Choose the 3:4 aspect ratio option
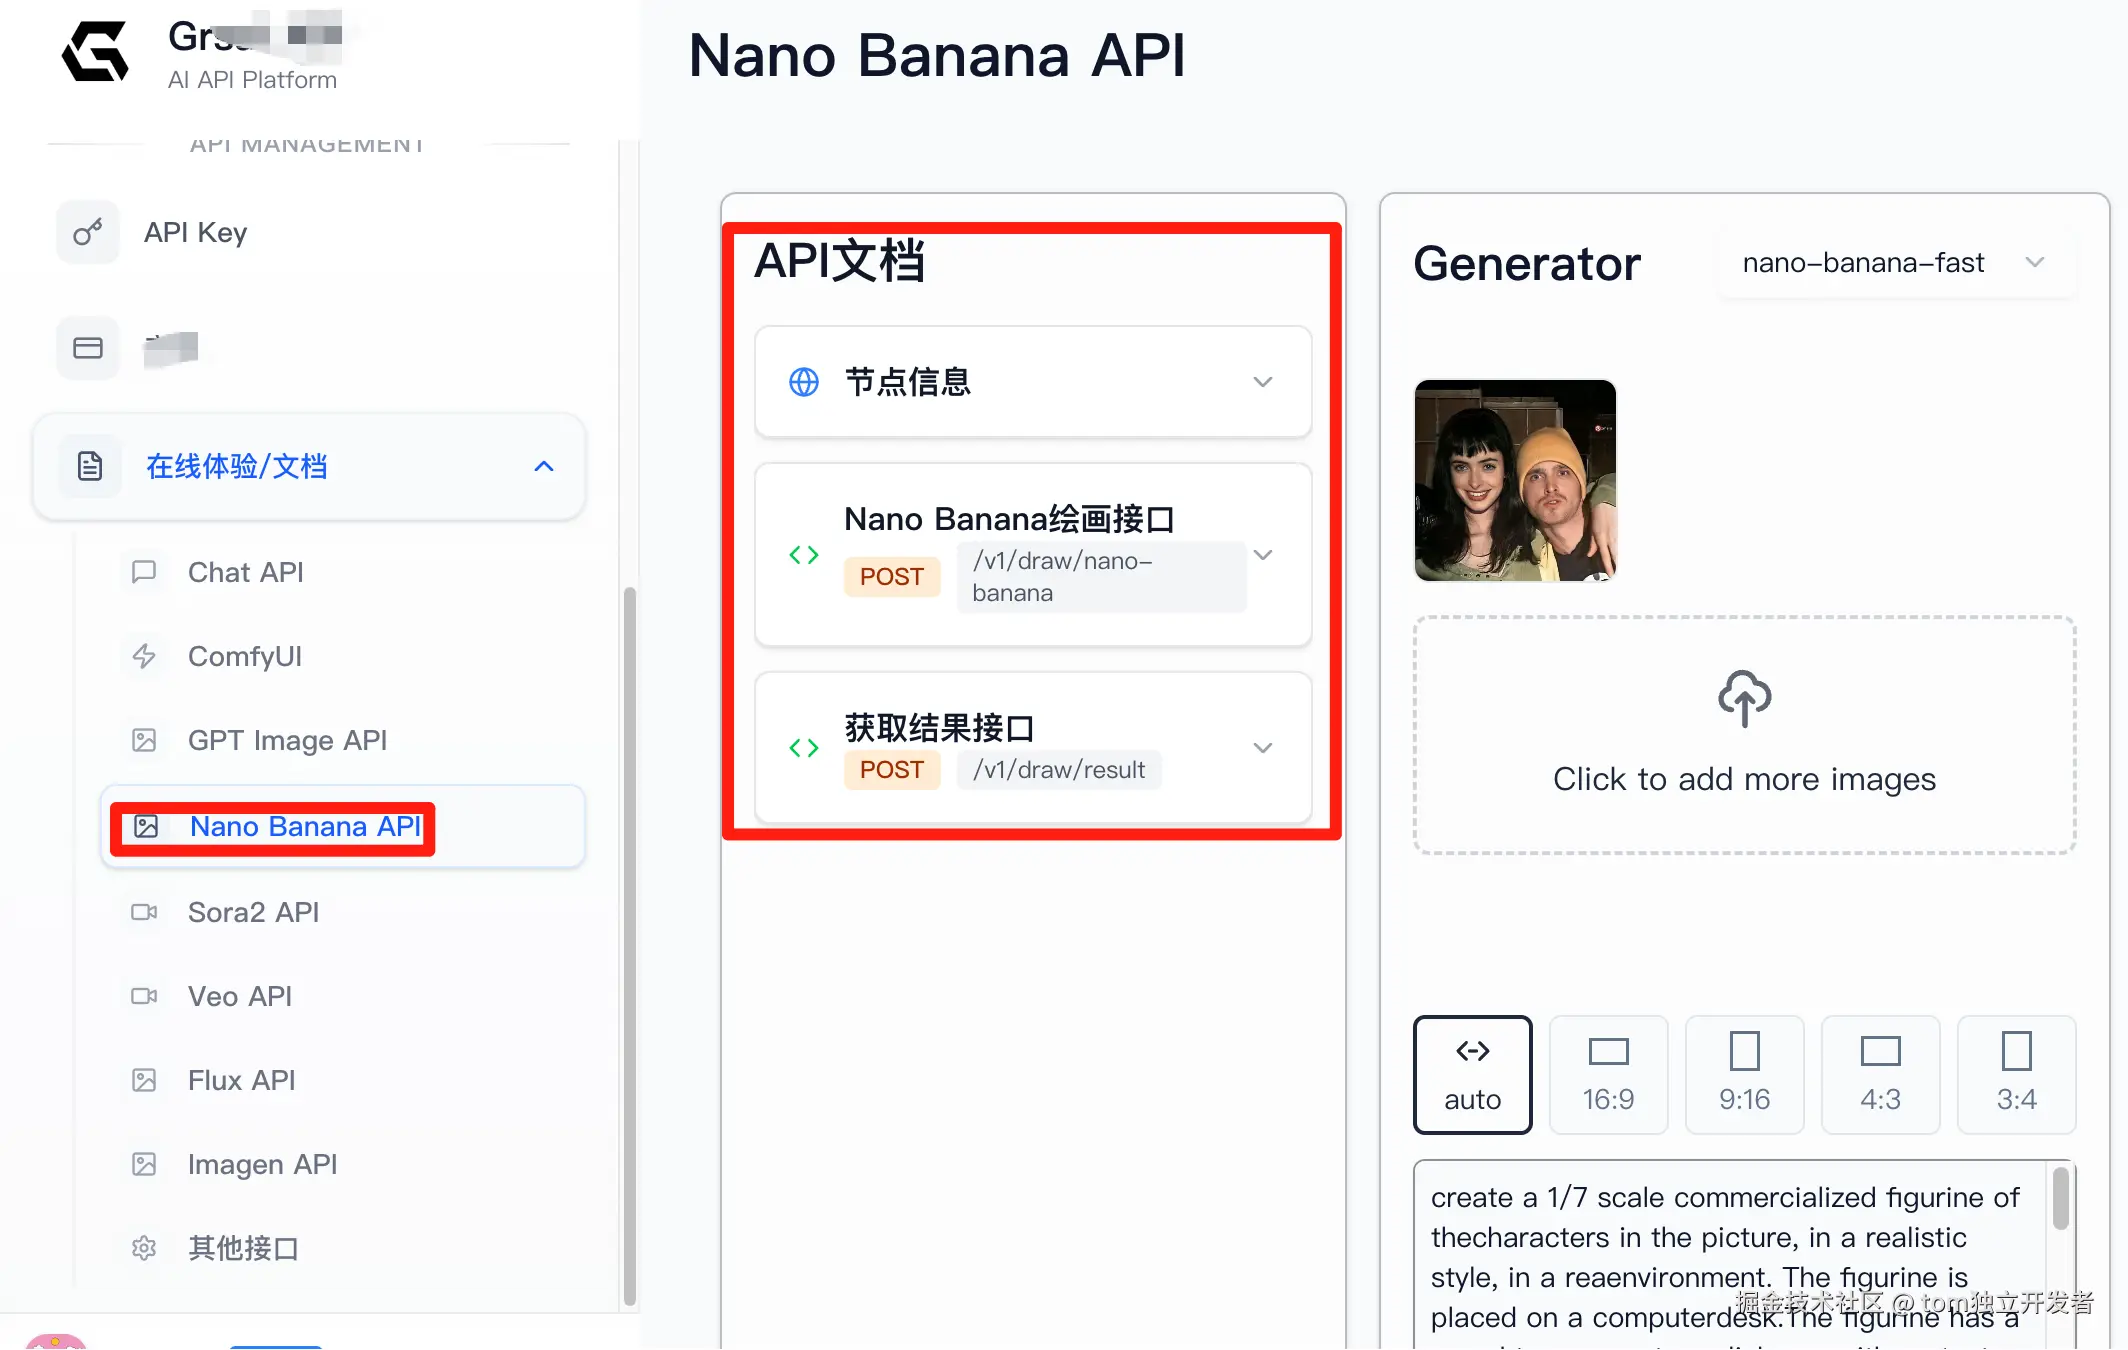 2016,1075
